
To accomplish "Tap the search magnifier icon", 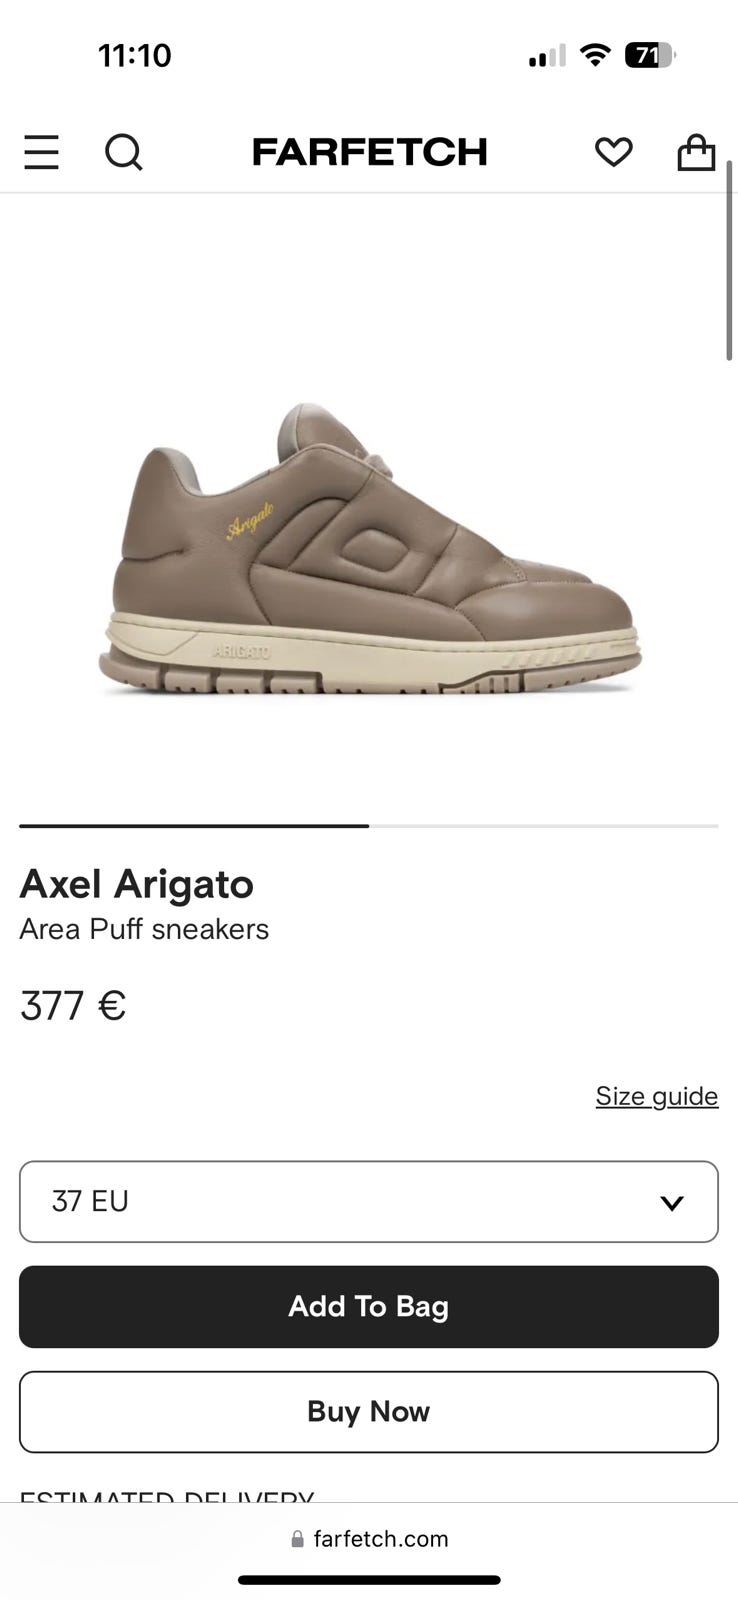I will [x=124, y=153].
